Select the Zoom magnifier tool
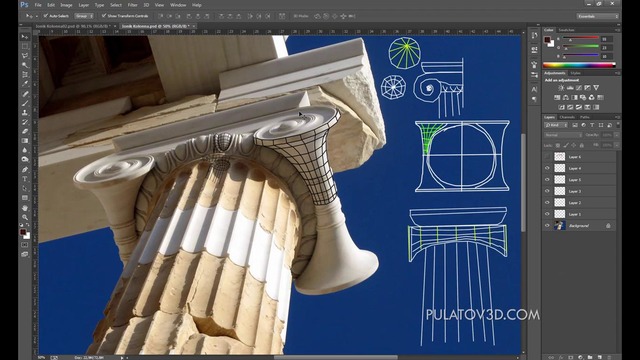The height and width of the screenshot is (360, 640). (25, 217)
